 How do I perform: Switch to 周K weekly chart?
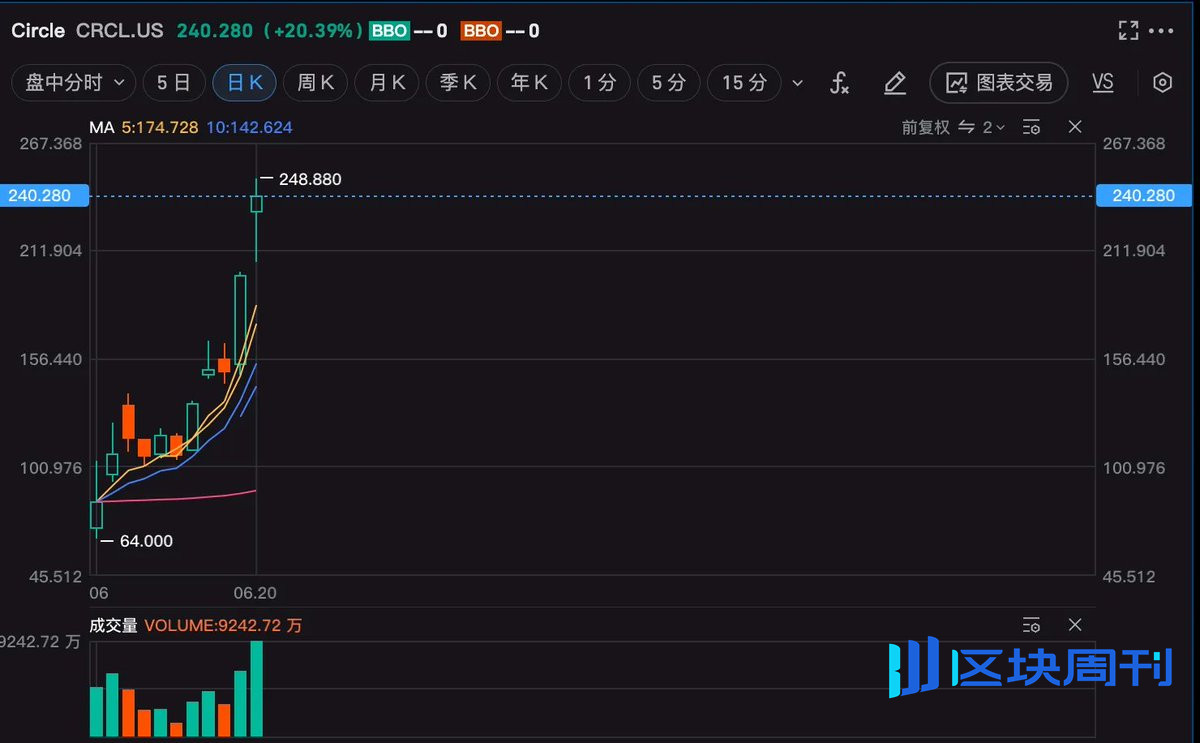click(x=315, y=83)
